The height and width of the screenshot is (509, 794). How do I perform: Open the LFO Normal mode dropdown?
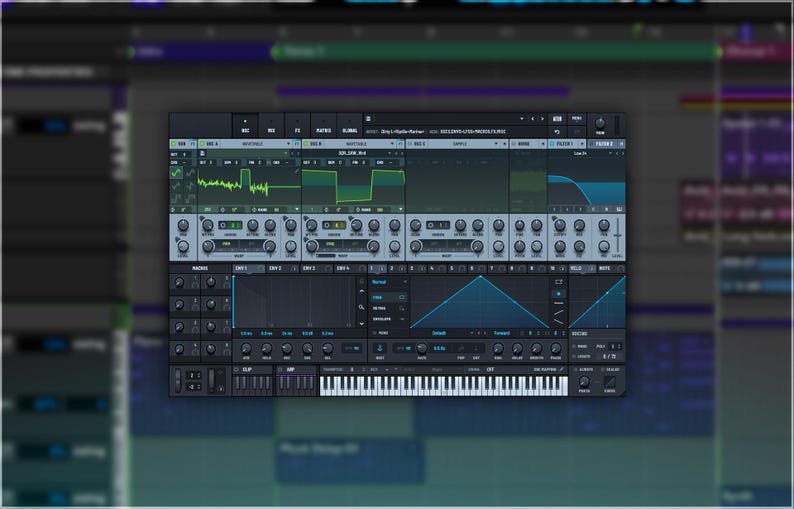click(389, 282)
